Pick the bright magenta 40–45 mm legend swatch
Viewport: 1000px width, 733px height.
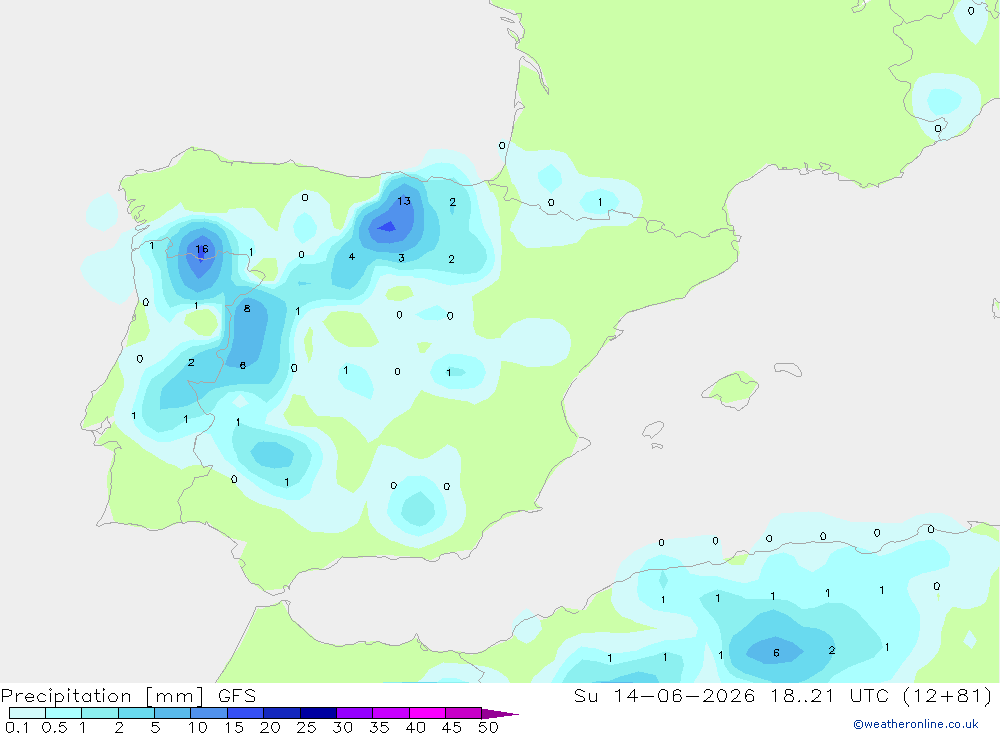427,713
